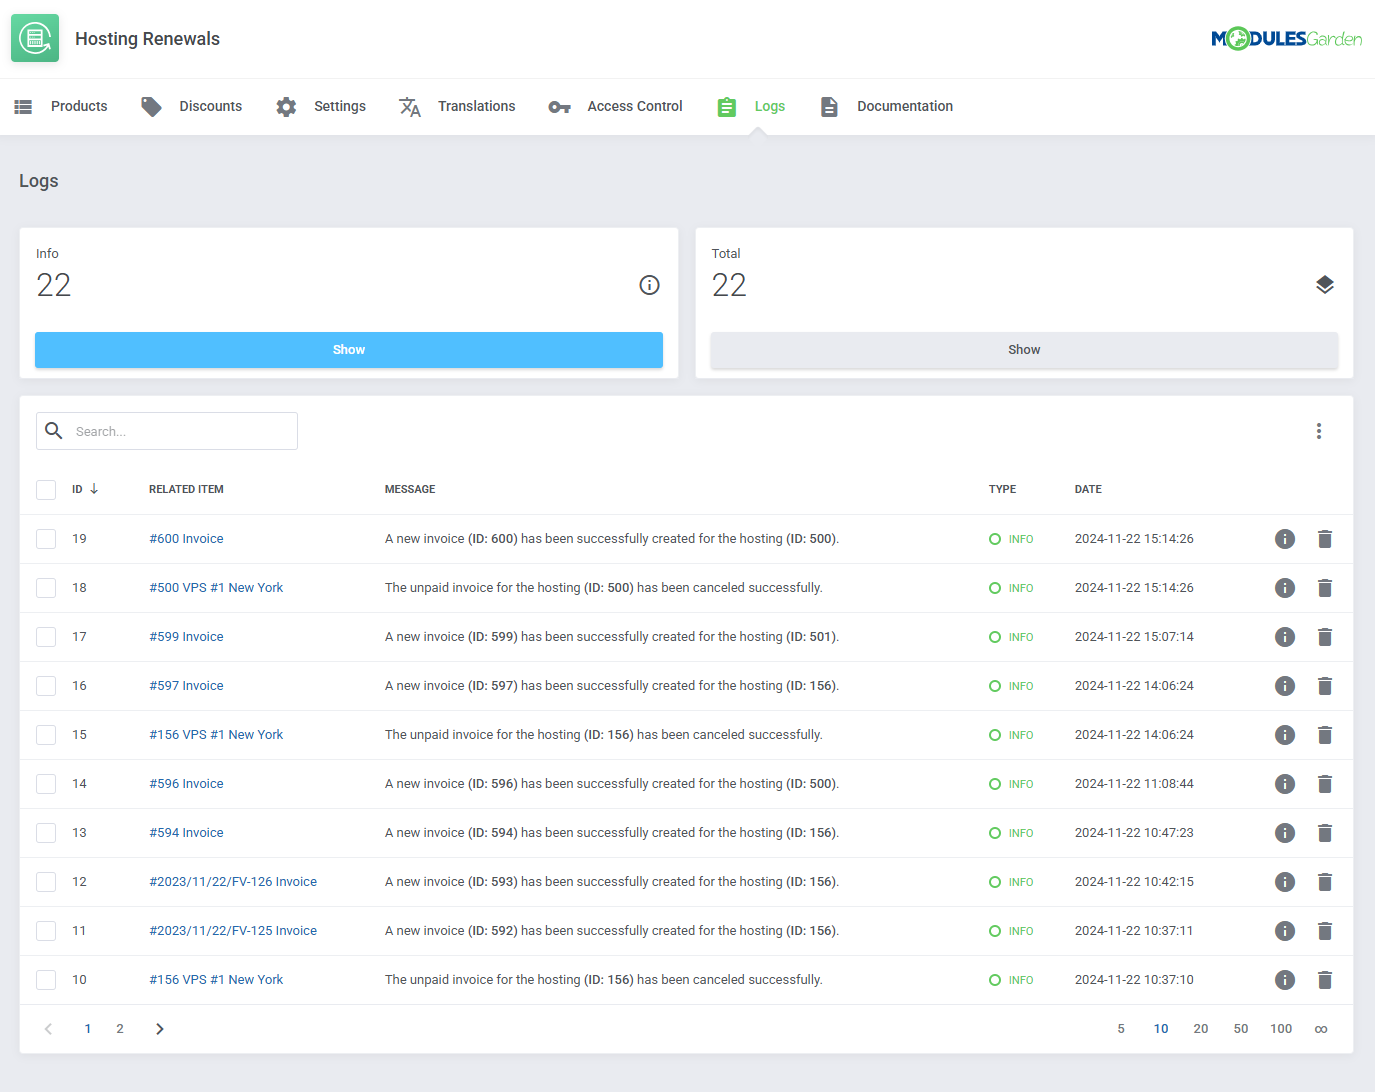Open the Access Control tab
1375x1092 pixels.
(615, 107)
